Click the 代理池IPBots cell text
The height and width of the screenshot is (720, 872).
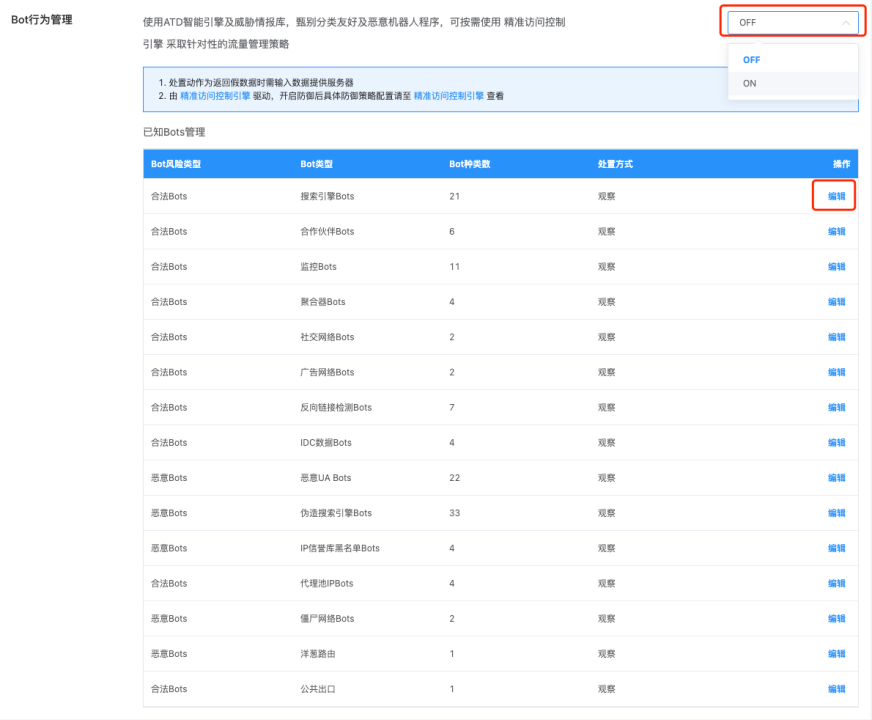[x=327, y=583]
